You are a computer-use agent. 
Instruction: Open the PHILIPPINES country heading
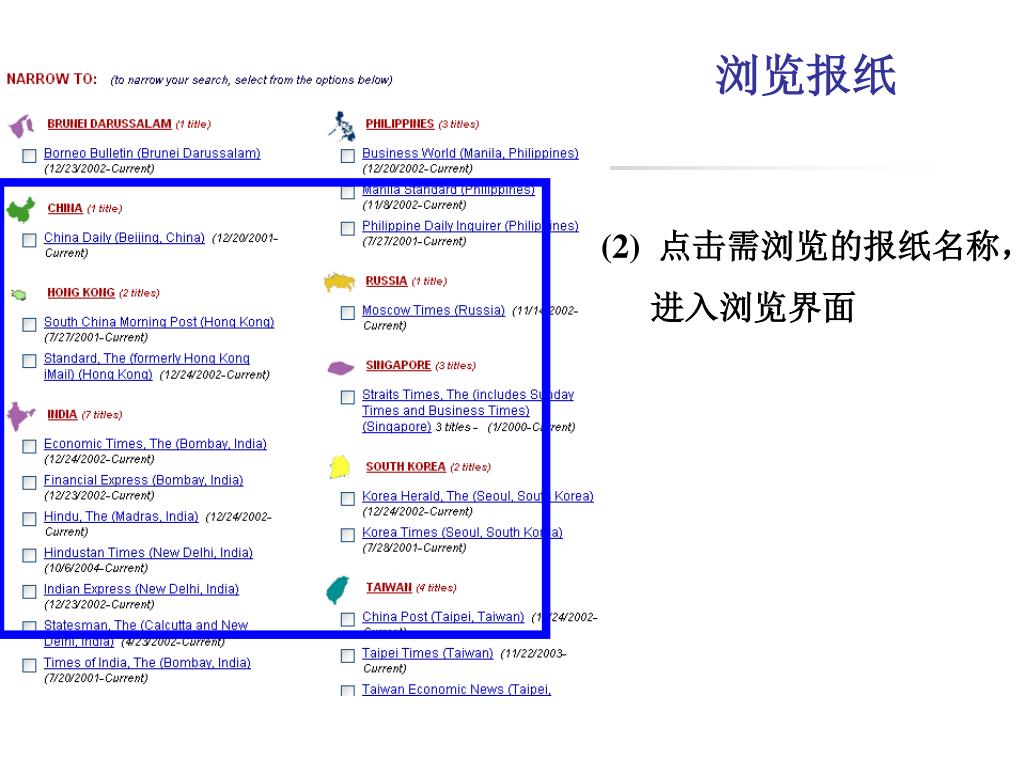[400, 123]
